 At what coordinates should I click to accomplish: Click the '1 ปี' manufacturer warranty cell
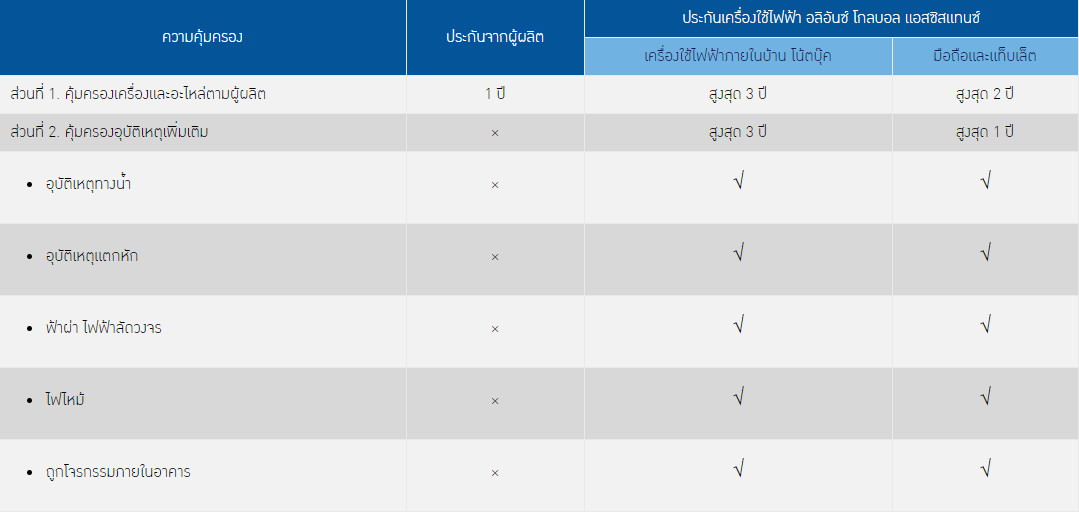(495, 95)
